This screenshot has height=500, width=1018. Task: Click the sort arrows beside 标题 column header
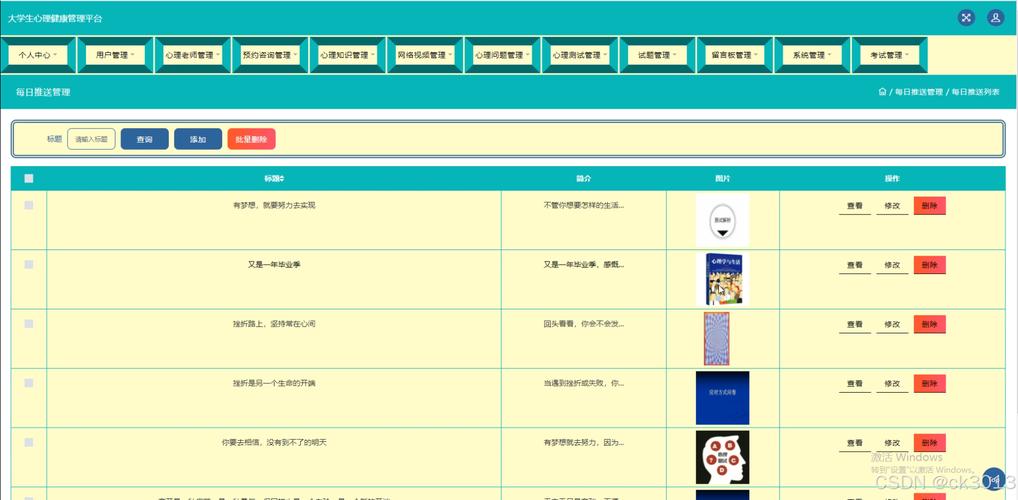(x=282, y=179)
